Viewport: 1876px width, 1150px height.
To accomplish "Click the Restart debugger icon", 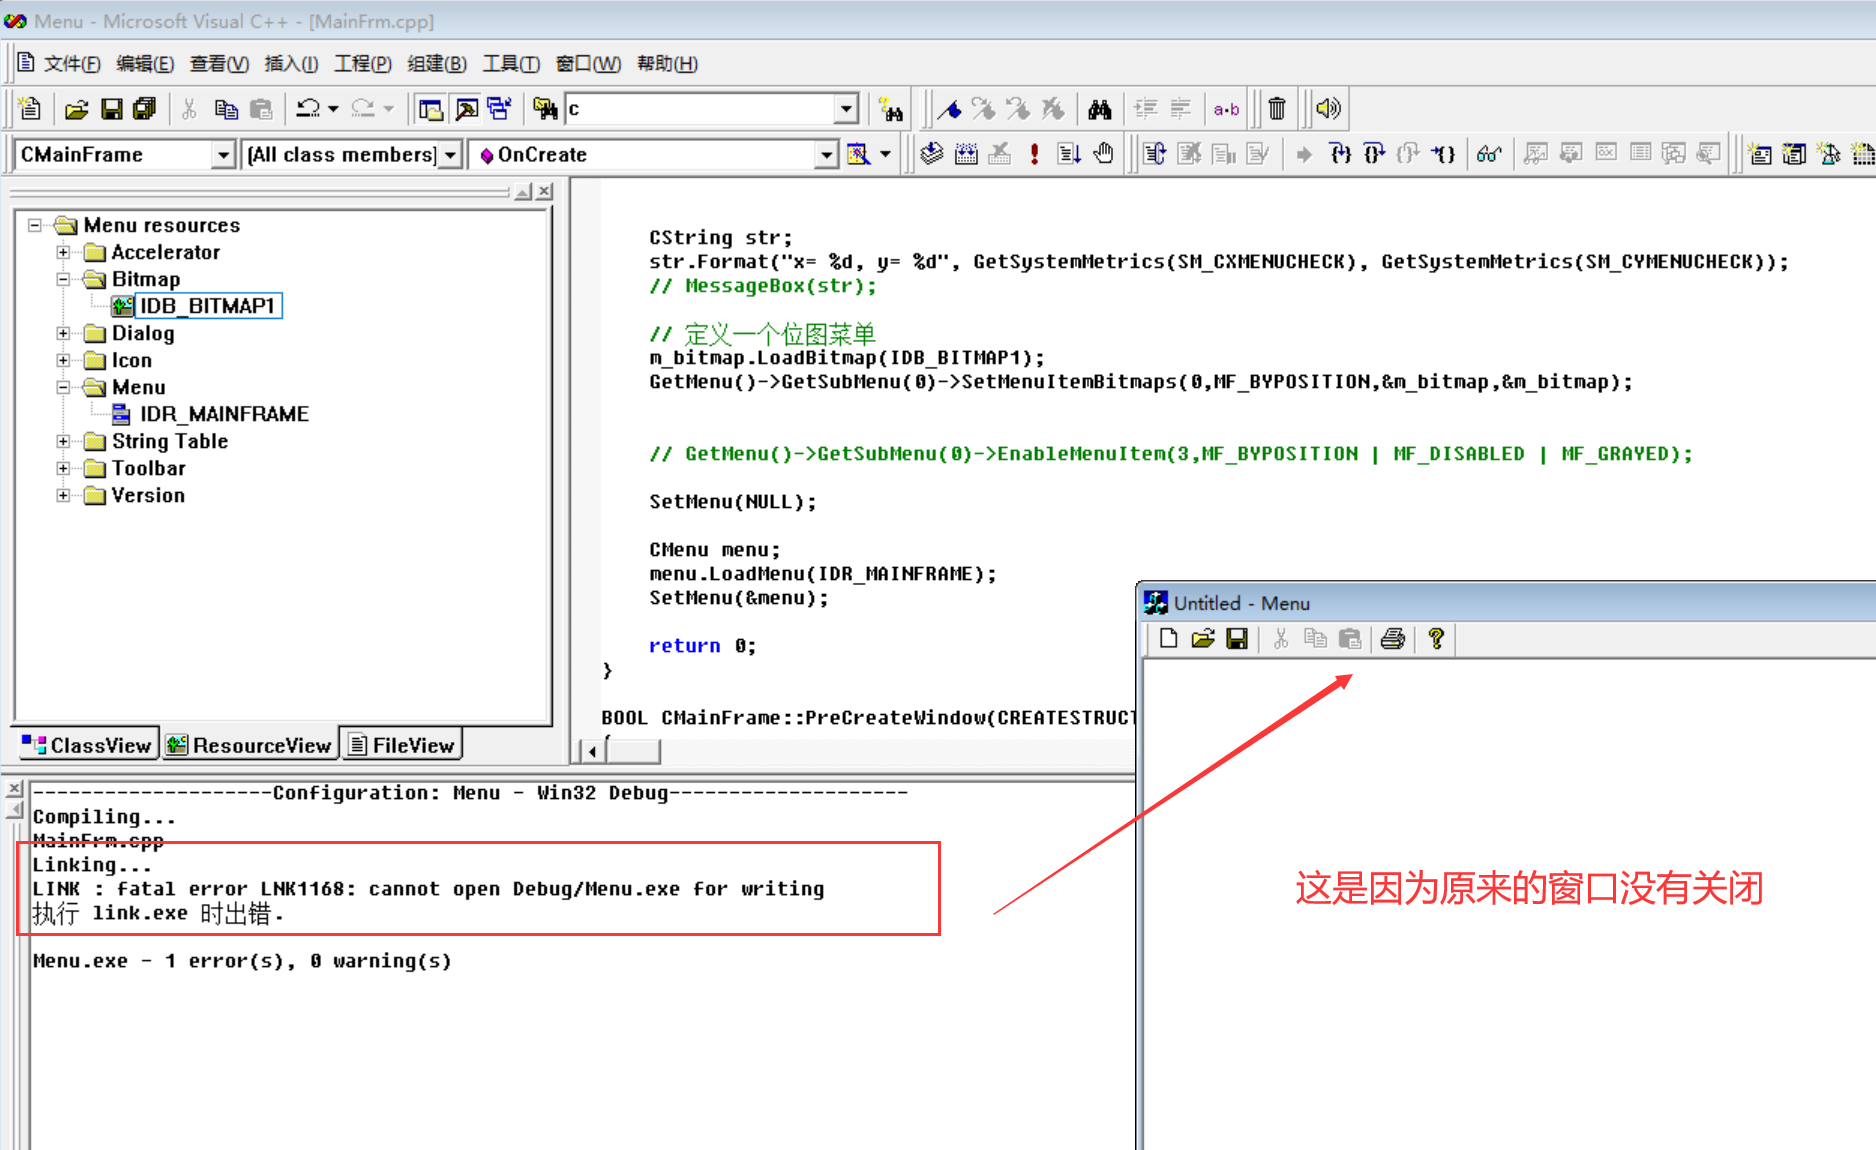I will 1155,154.
